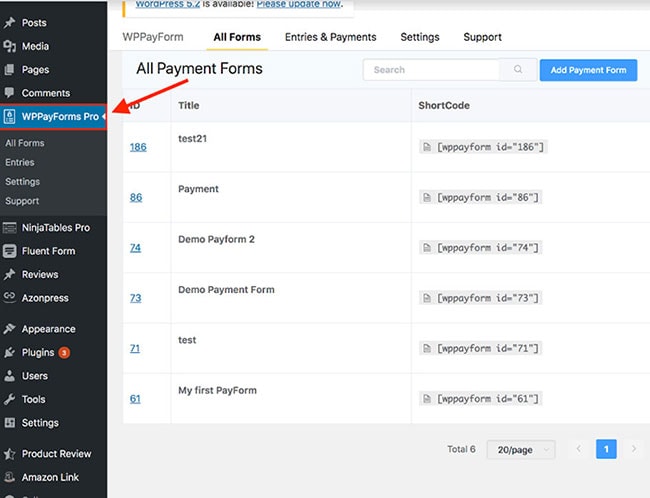
Task: Click the Plugins update badge 3
Action: (x=64, y=353)
